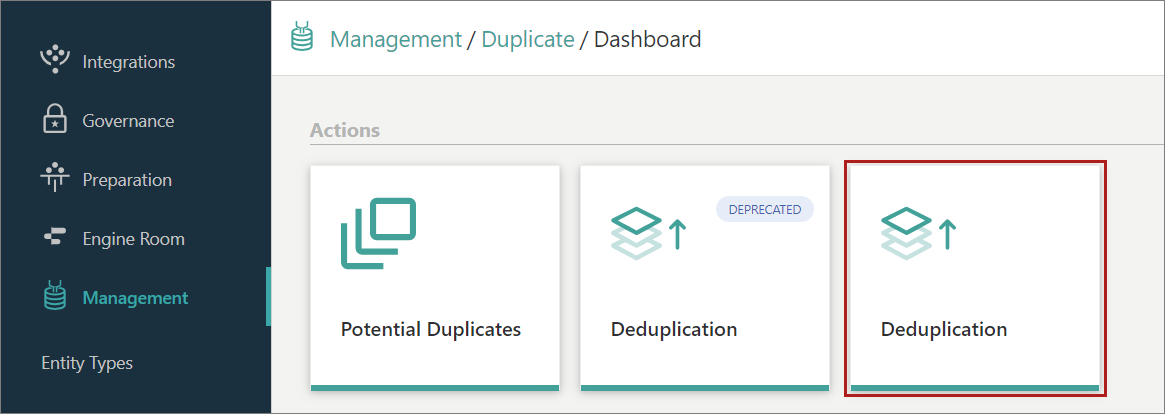The height and width of the screenshot is (414, 1165).
Task: Click the Governance padlock icon
Action: [55, 120]
